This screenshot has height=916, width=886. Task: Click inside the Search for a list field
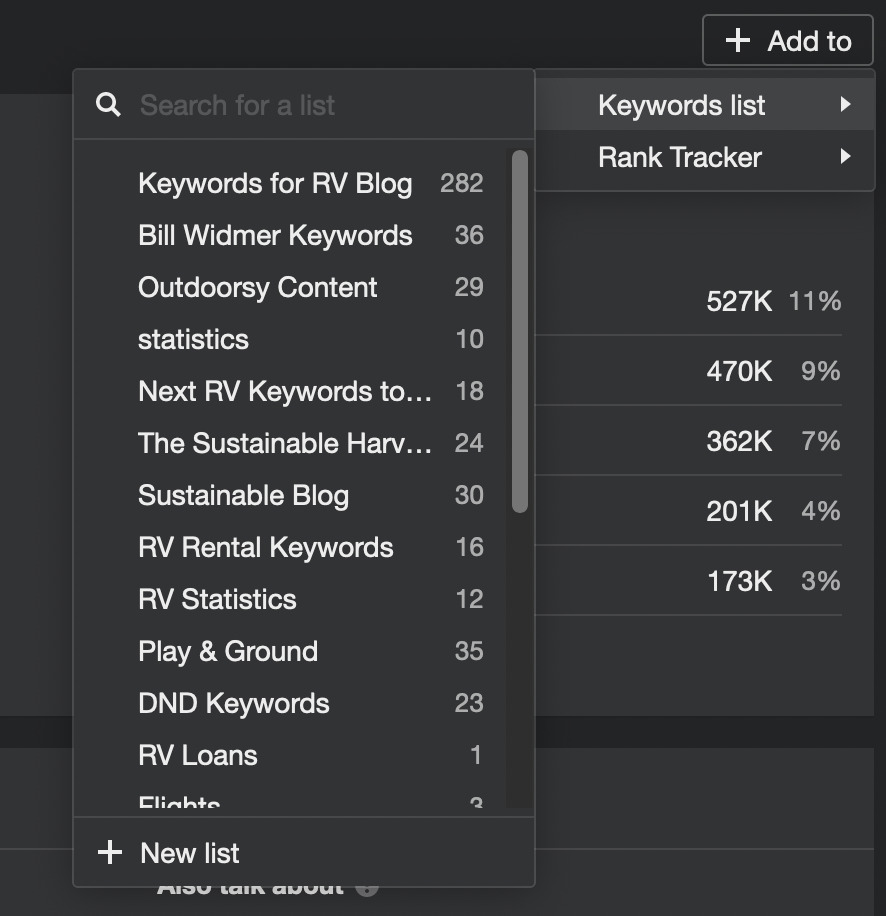point(300,104)
